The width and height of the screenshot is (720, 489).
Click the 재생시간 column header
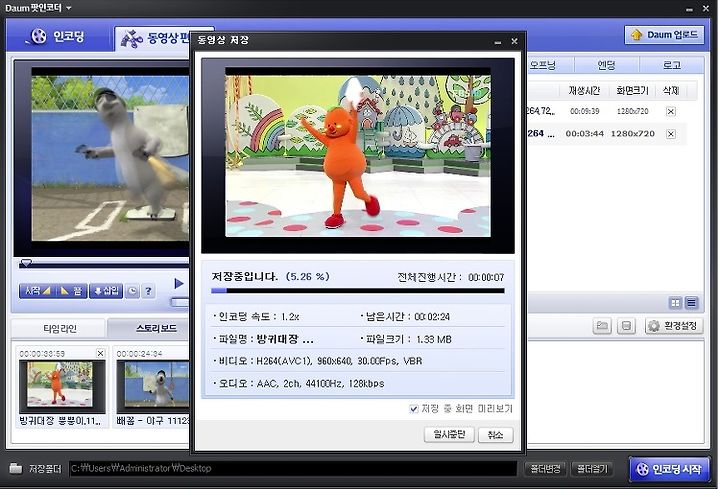[x=584, y=90]
